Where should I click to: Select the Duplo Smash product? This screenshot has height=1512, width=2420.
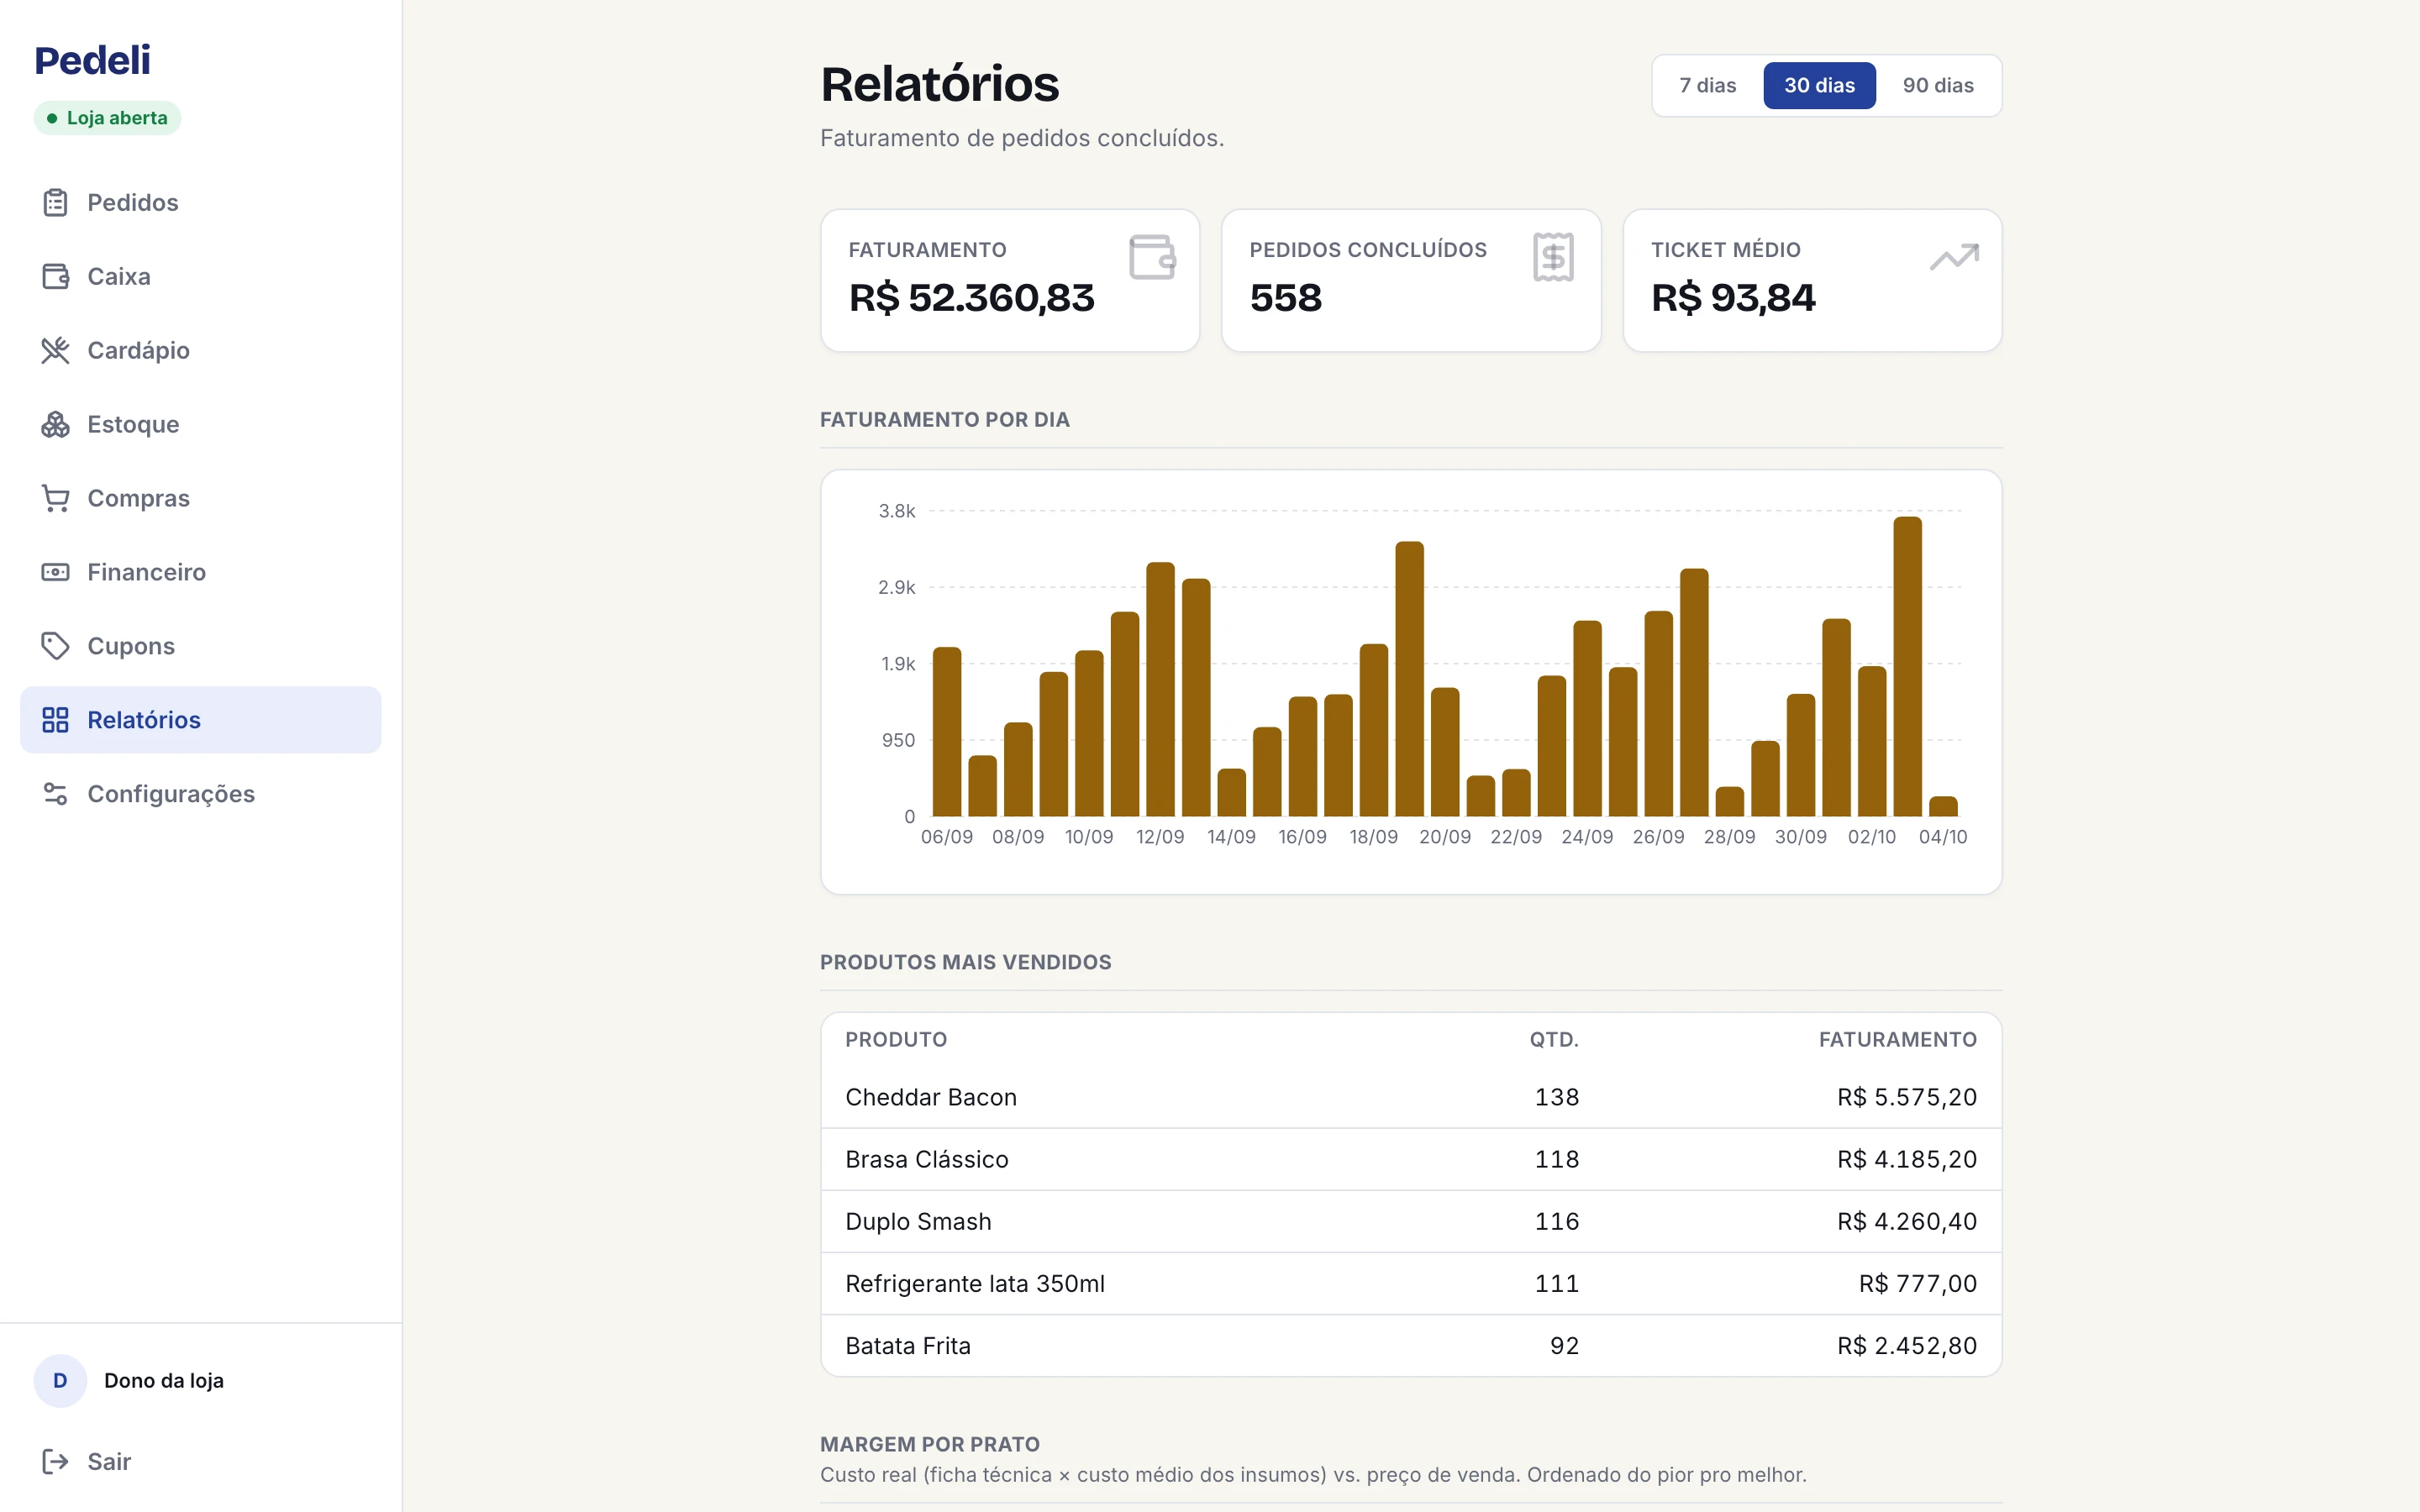pyautogui.click(x=1411, y=1221)
